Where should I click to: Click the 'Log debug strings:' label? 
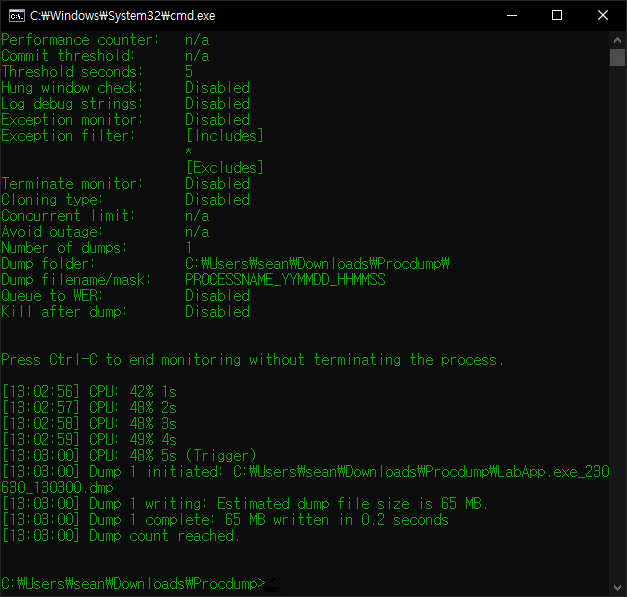tap(72, 104)
